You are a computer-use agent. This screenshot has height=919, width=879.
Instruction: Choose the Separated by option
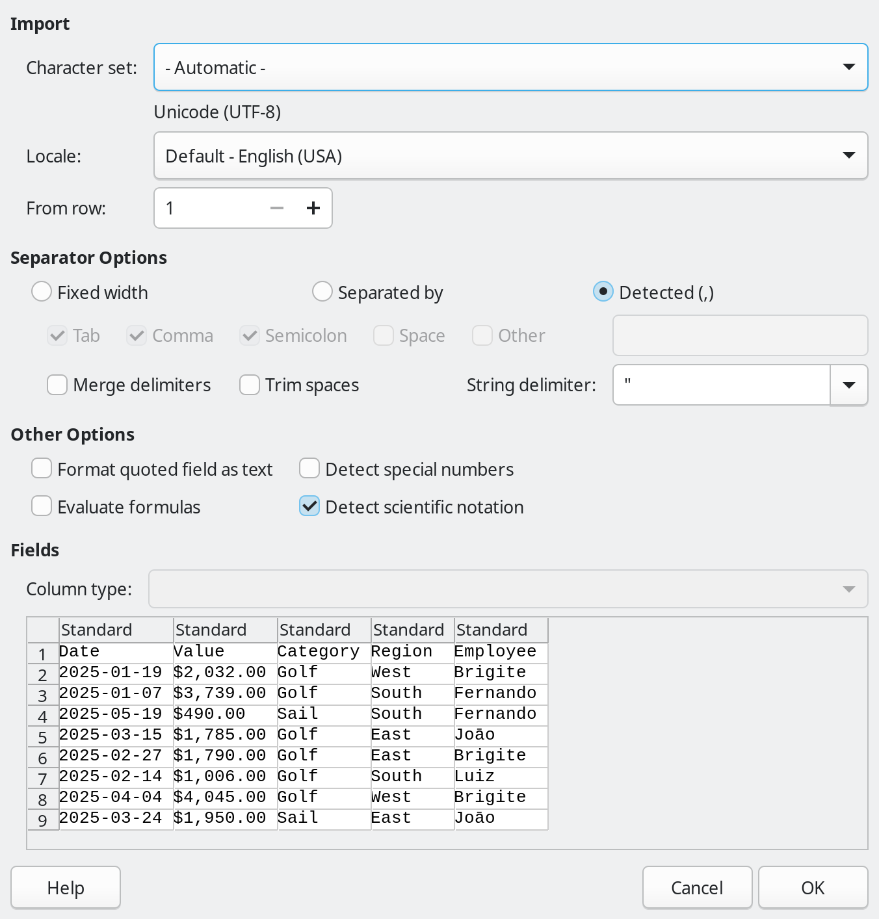tap(322, 291)
